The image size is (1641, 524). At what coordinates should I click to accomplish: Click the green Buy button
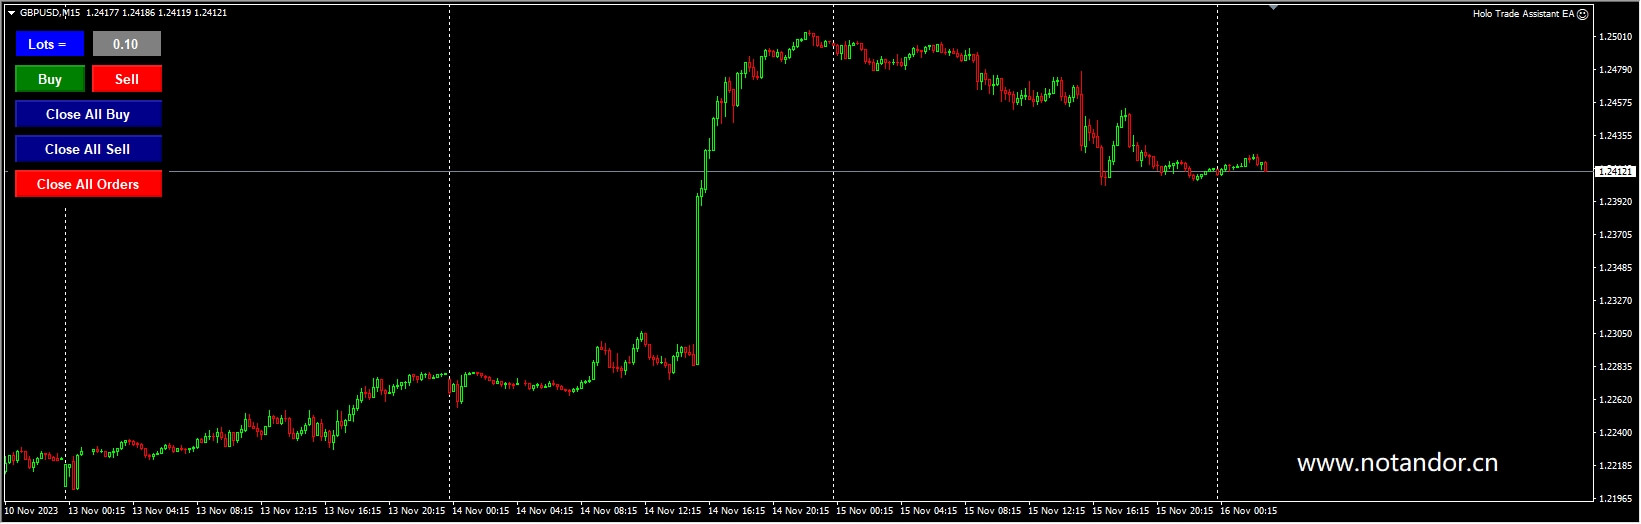(x=50, y=79)
